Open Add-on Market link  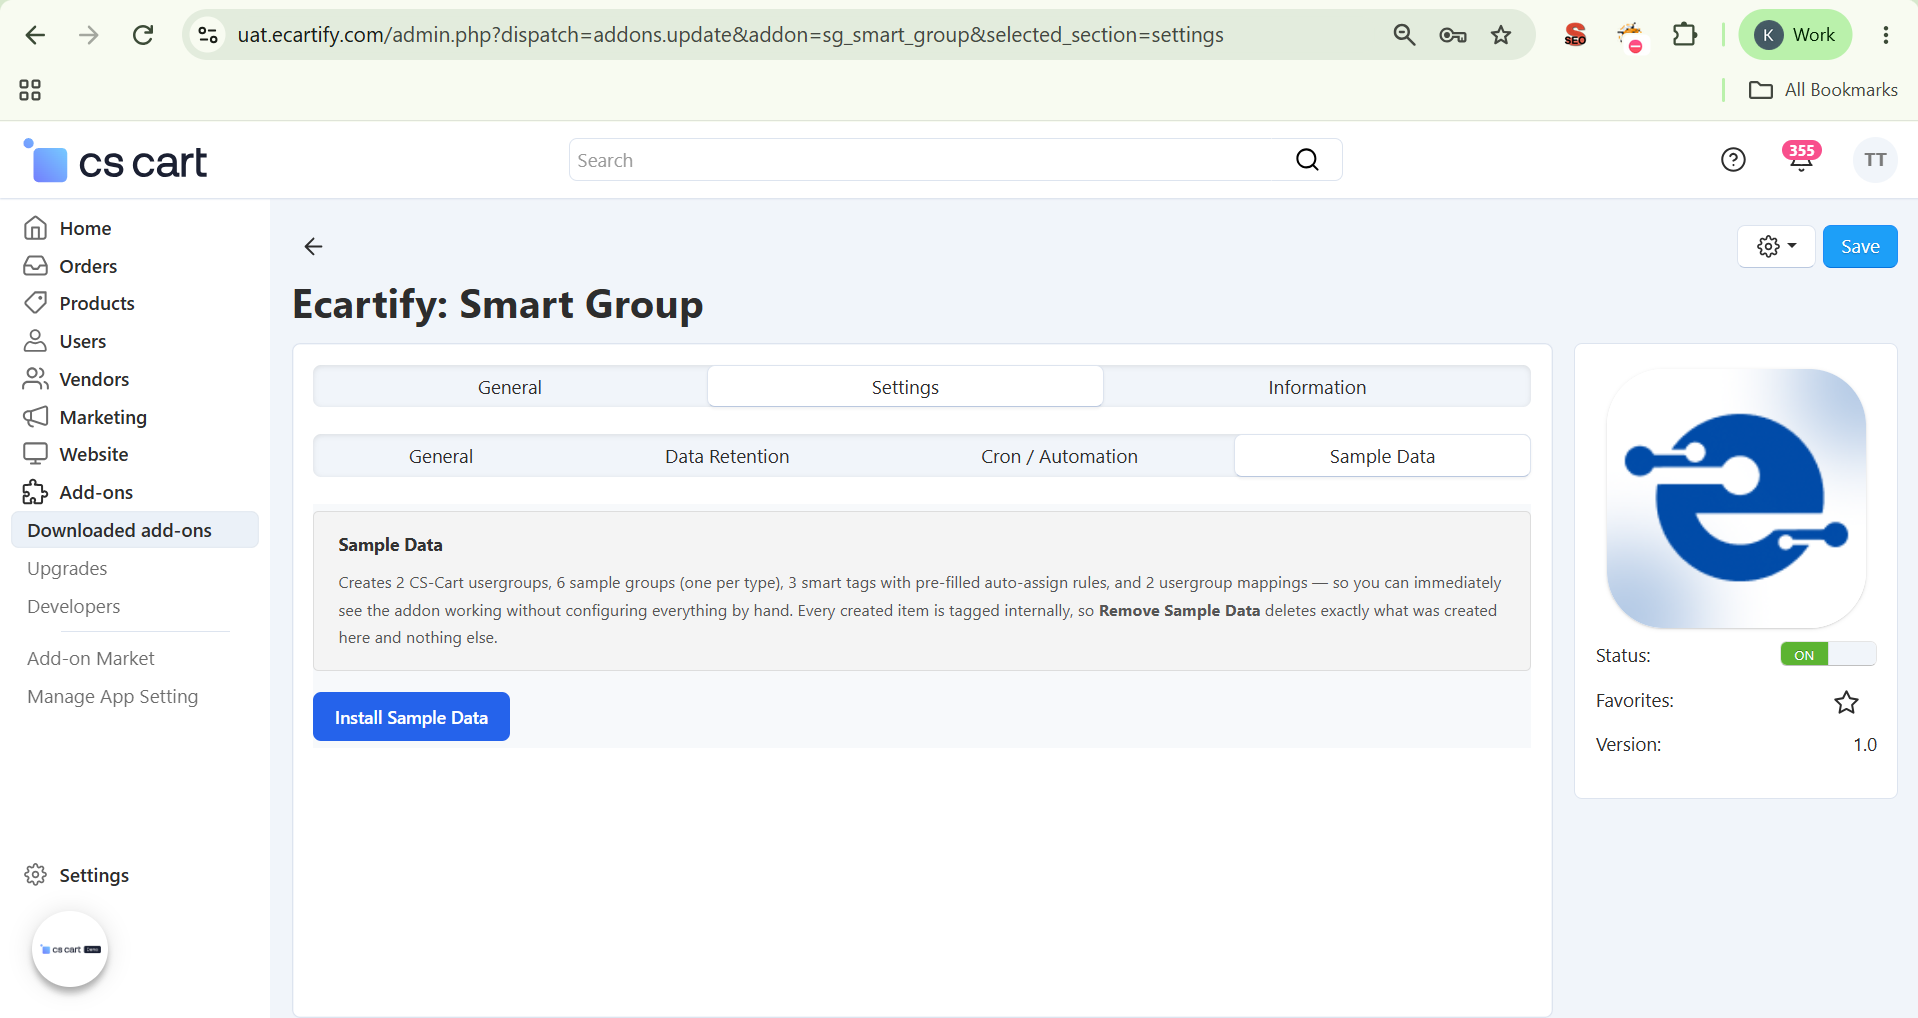pyautogui.click(x=91, y=658)
